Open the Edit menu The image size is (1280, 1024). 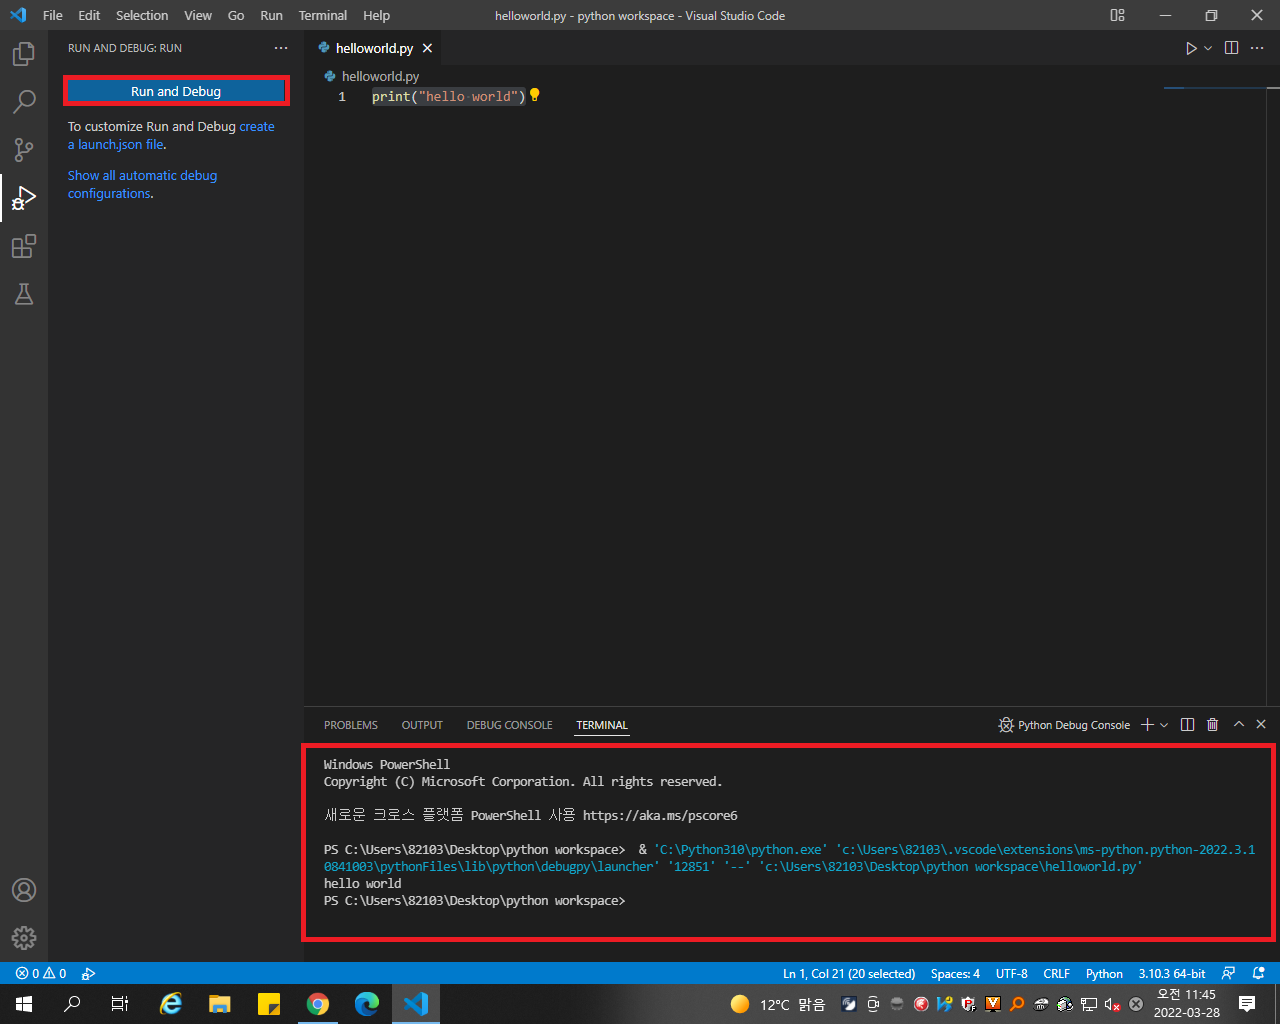pos(89,15)
